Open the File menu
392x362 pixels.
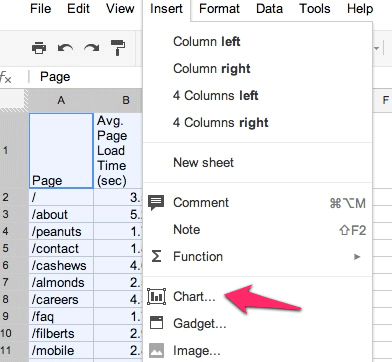tap(40, 8)
